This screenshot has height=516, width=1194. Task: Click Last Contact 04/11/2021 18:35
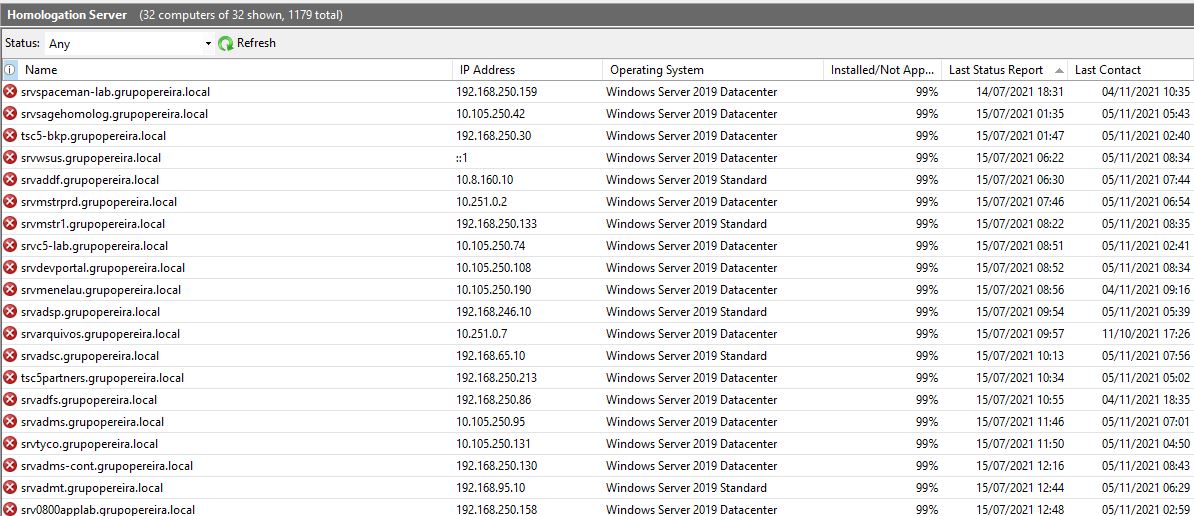tap(1146, 400)
